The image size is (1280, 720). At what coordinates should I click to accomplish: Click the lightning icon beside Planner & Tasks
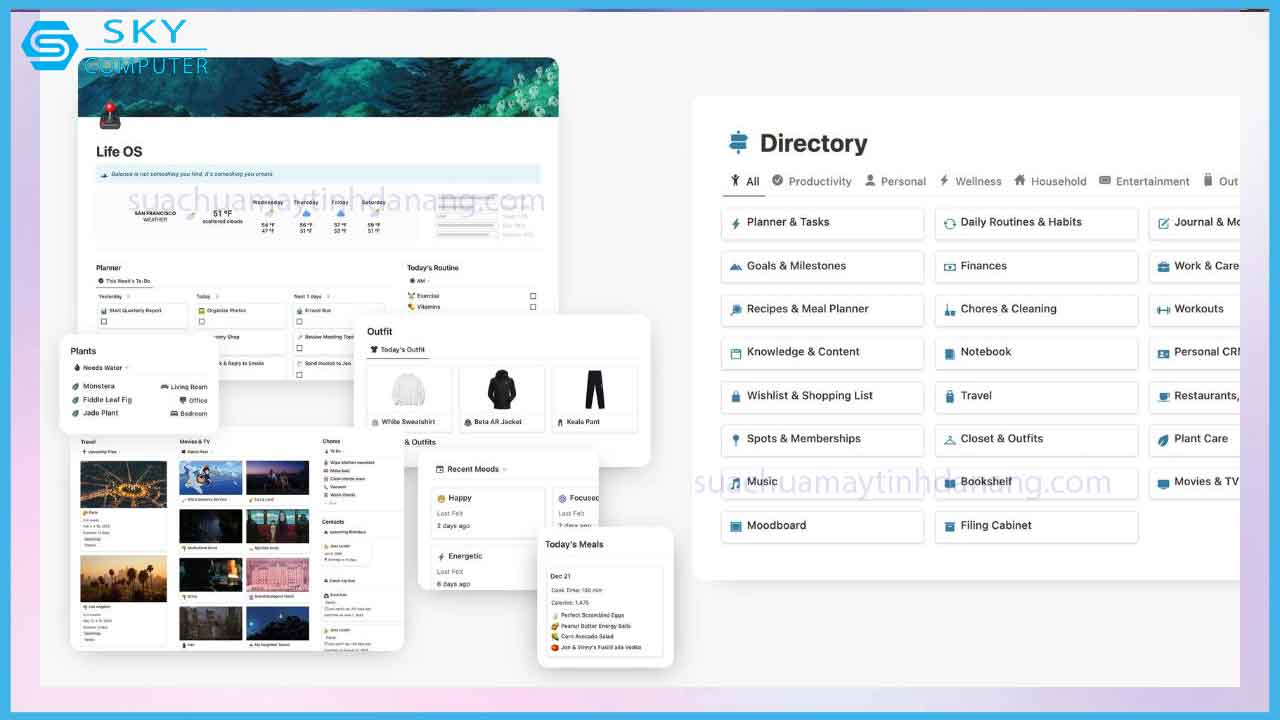[x=736, y=223]
